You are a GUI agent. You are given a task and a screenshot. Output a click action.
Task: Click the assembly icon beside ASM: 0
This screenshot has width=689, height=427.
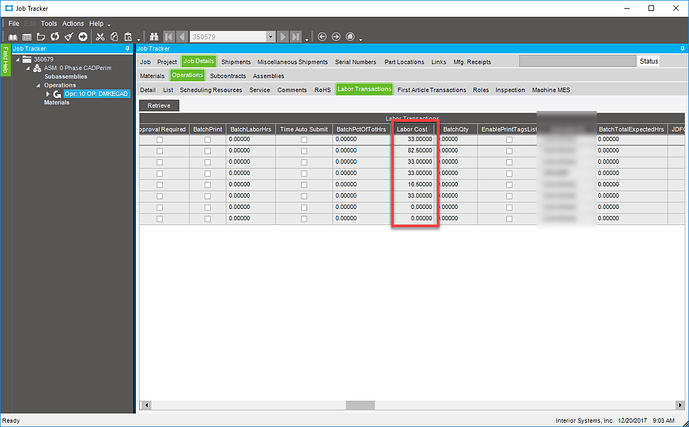[37, 68]
